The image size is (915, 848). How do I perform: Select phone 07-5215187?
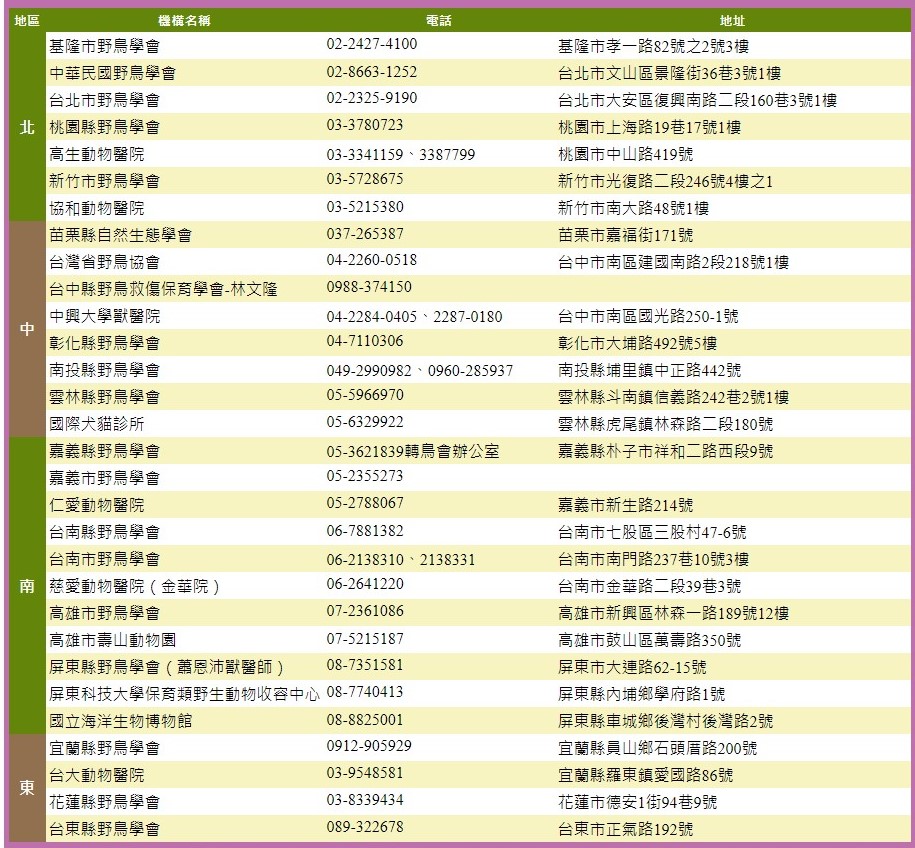point(365,638)
